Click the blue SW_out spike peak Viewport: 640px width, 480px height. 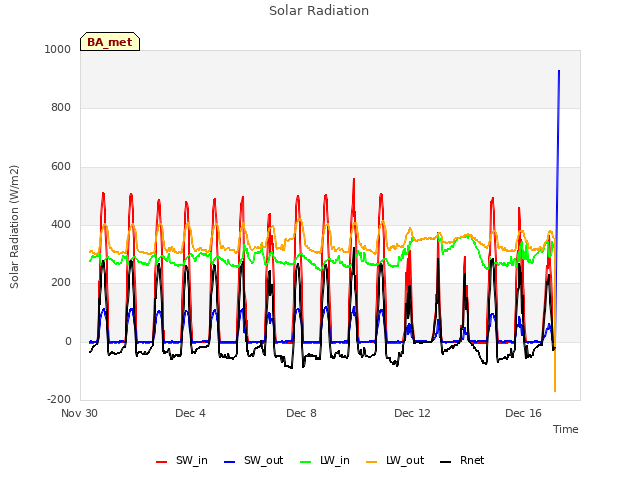click(559, 71)
